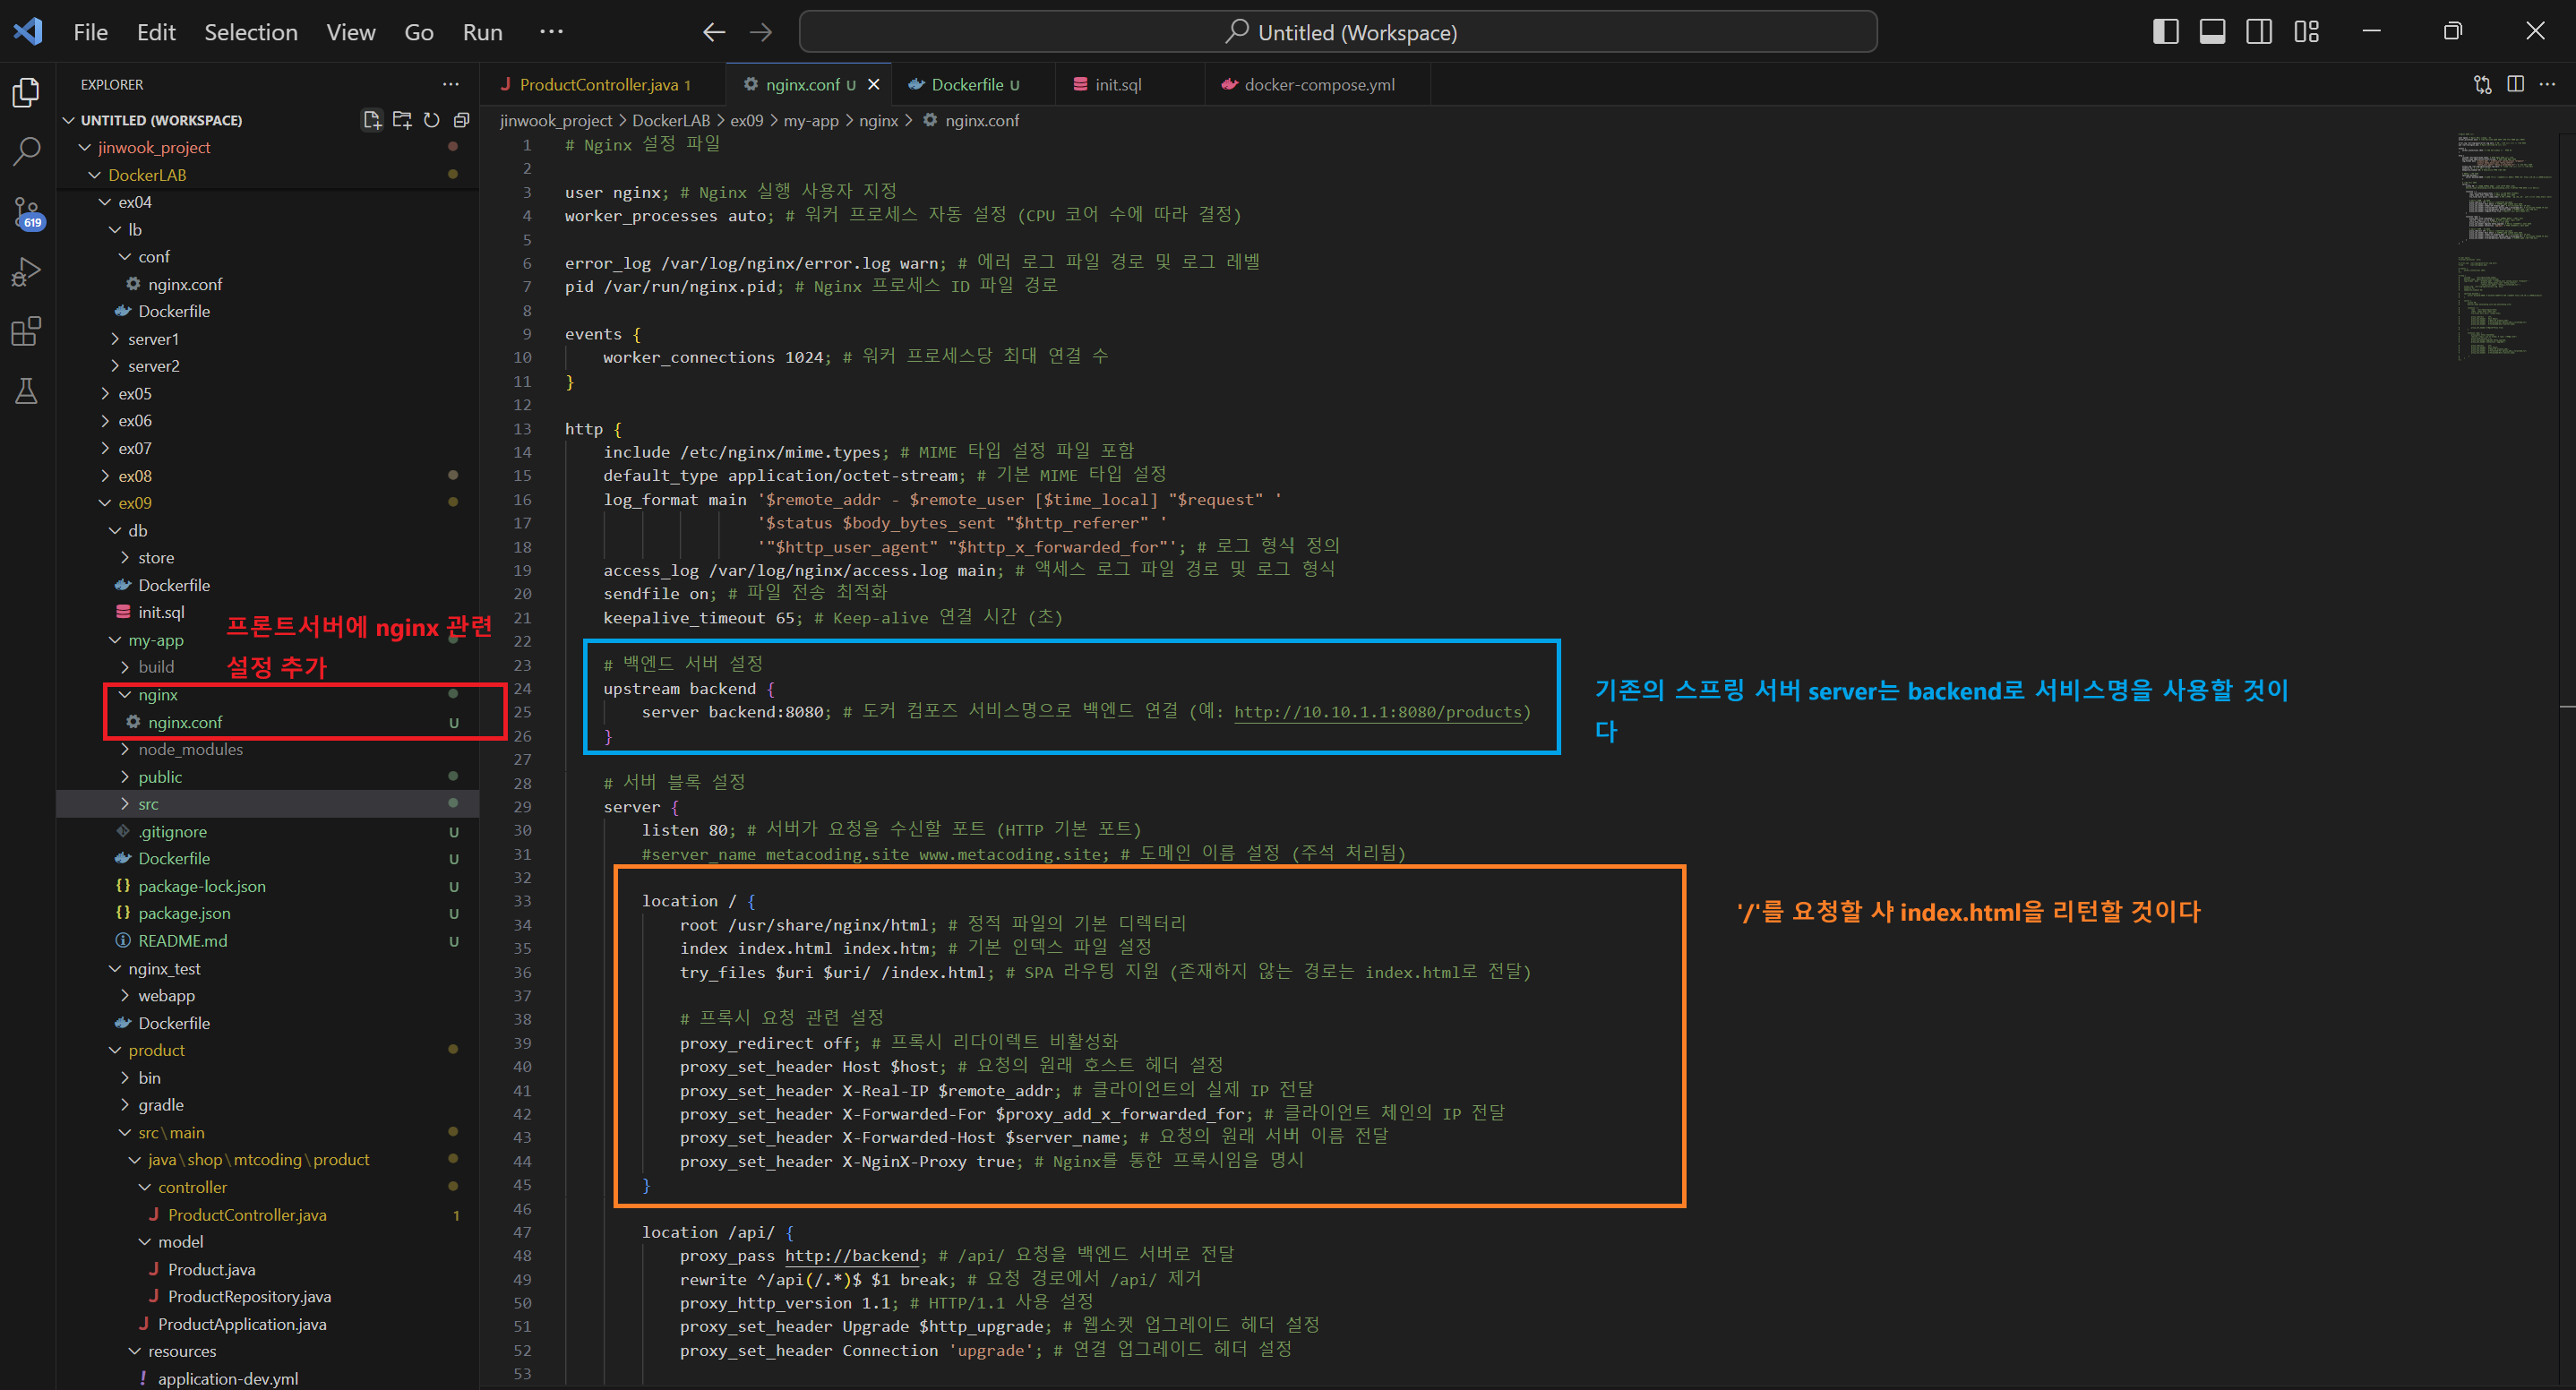Open the Run and Debug view
Screen dimensions: 2576x1390
click(x=26, y=272)
